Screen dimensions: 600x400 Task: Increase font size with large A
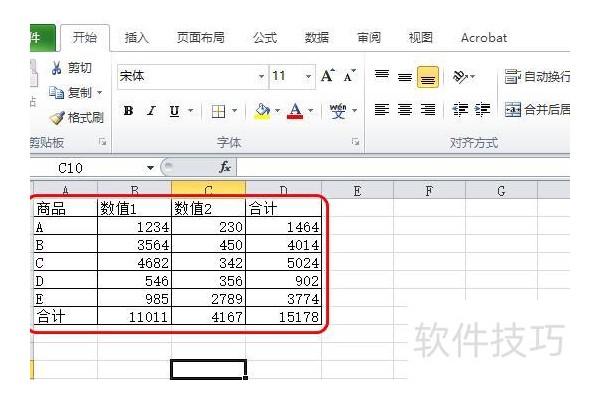pos(328,75)
